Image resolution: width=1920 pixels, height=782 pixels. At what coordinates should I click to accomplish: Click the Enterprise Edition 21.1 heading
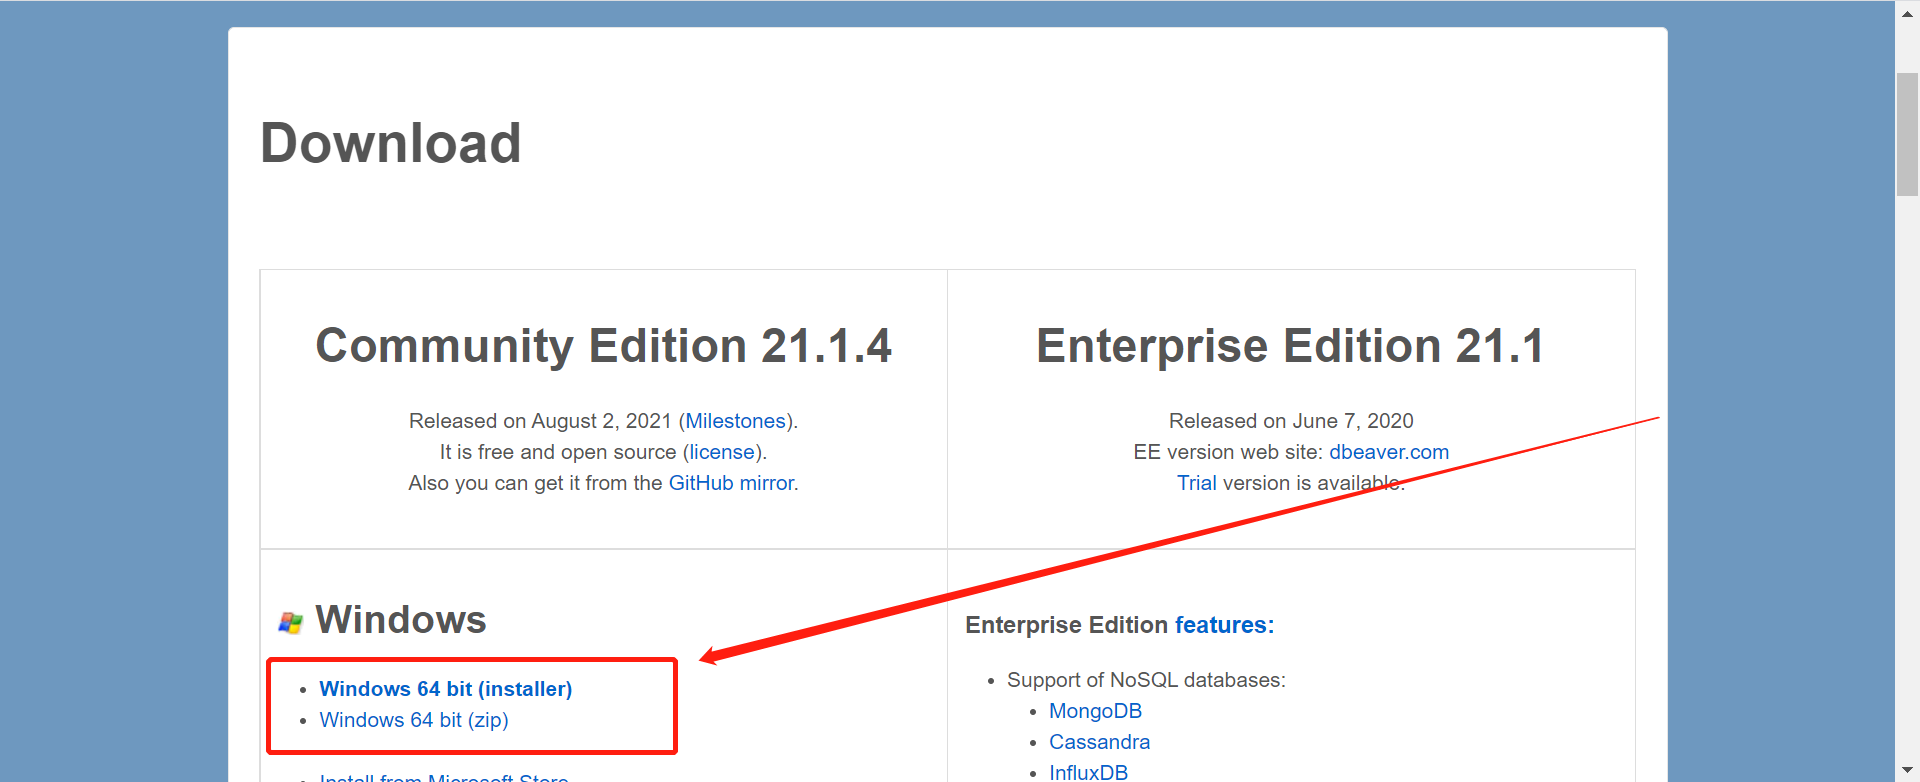click(1290, 346)
